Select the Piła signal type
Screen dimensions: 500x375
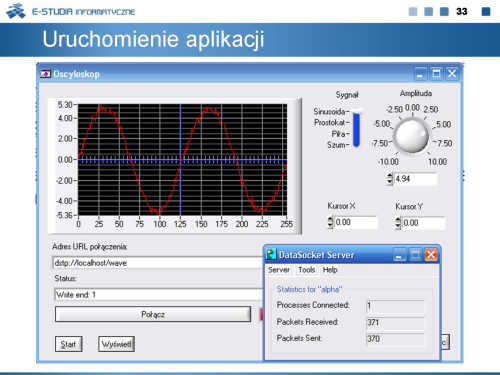coord(340,134)
